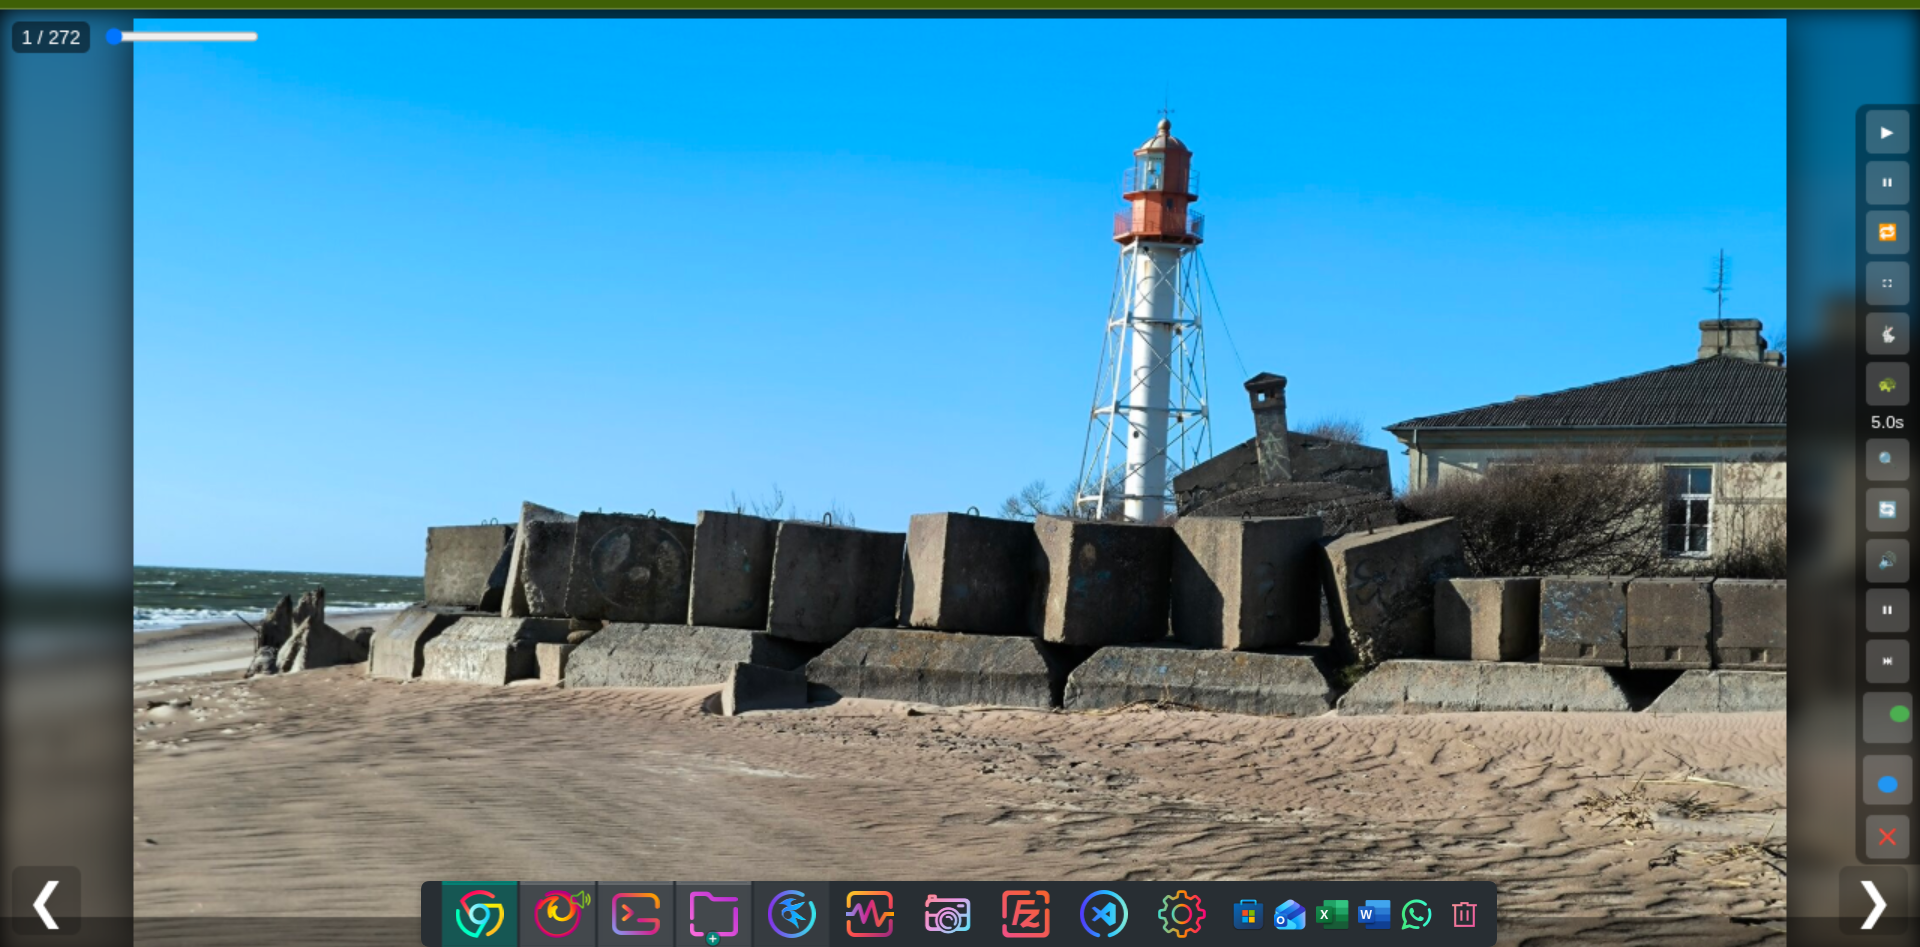Image resolution: width=1920 pixels, height=947 pixels.
Task: Pause the slideshow using the top pause button
Action: (1887, 183)
